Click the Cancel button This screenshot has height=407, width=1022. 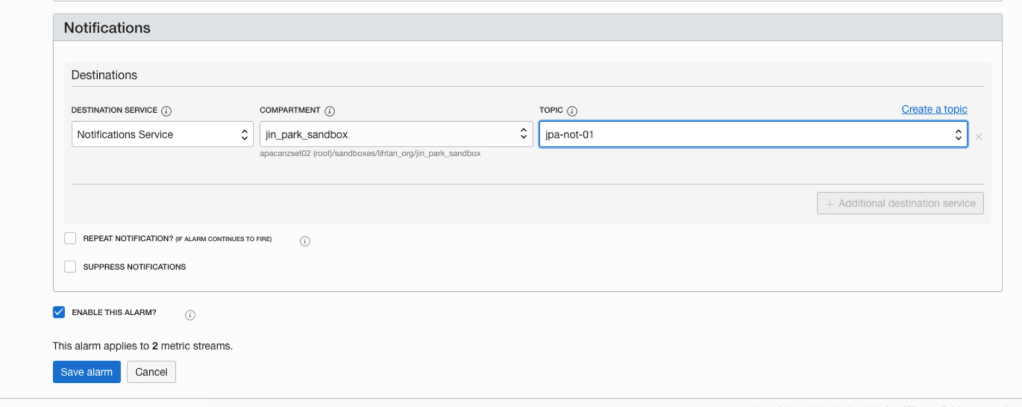click(151, 372)
